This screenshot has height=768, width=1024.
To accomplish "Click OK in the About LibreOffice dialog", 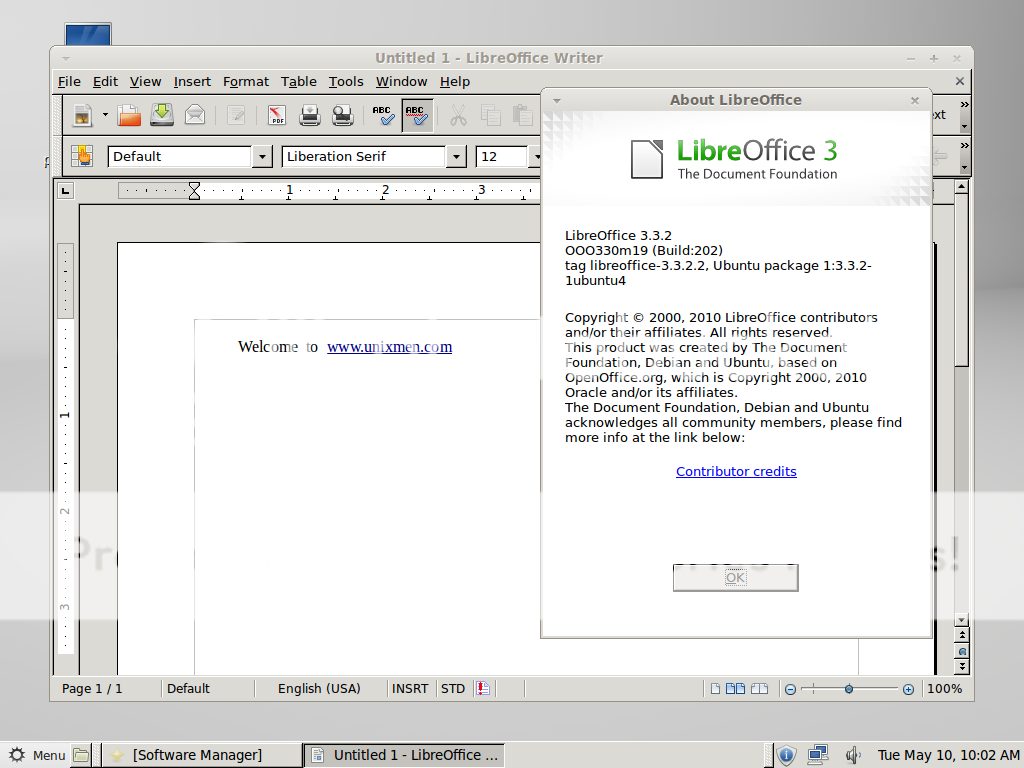I will (x=735, y=577).
